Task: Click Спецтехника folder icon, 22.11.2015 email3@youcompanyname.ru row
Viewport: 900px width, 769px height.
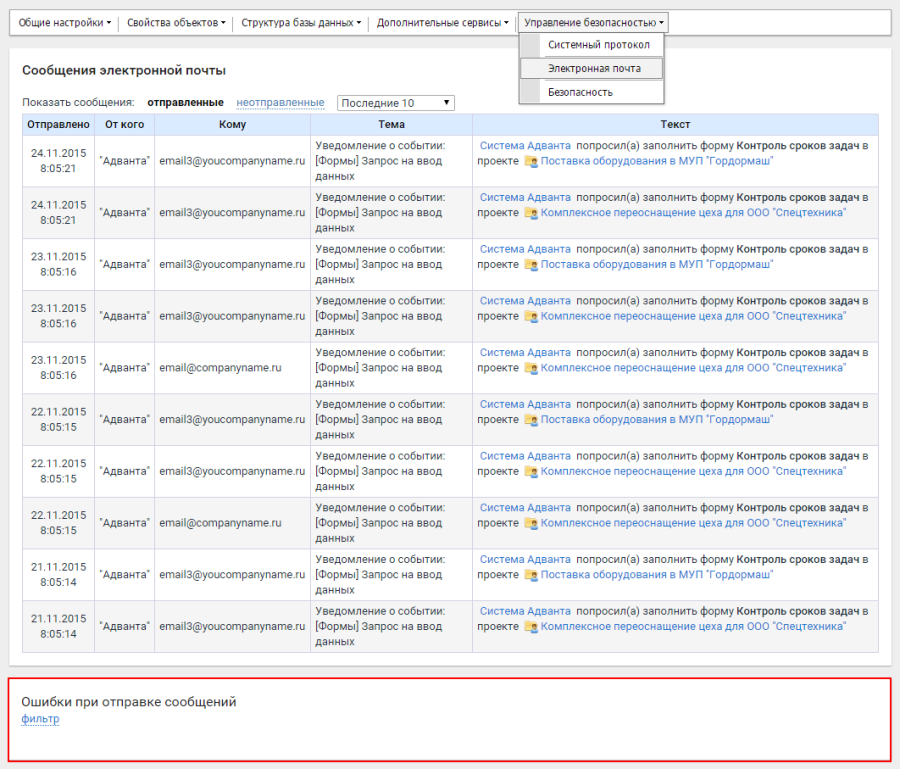Action: (x=531, y=472)
